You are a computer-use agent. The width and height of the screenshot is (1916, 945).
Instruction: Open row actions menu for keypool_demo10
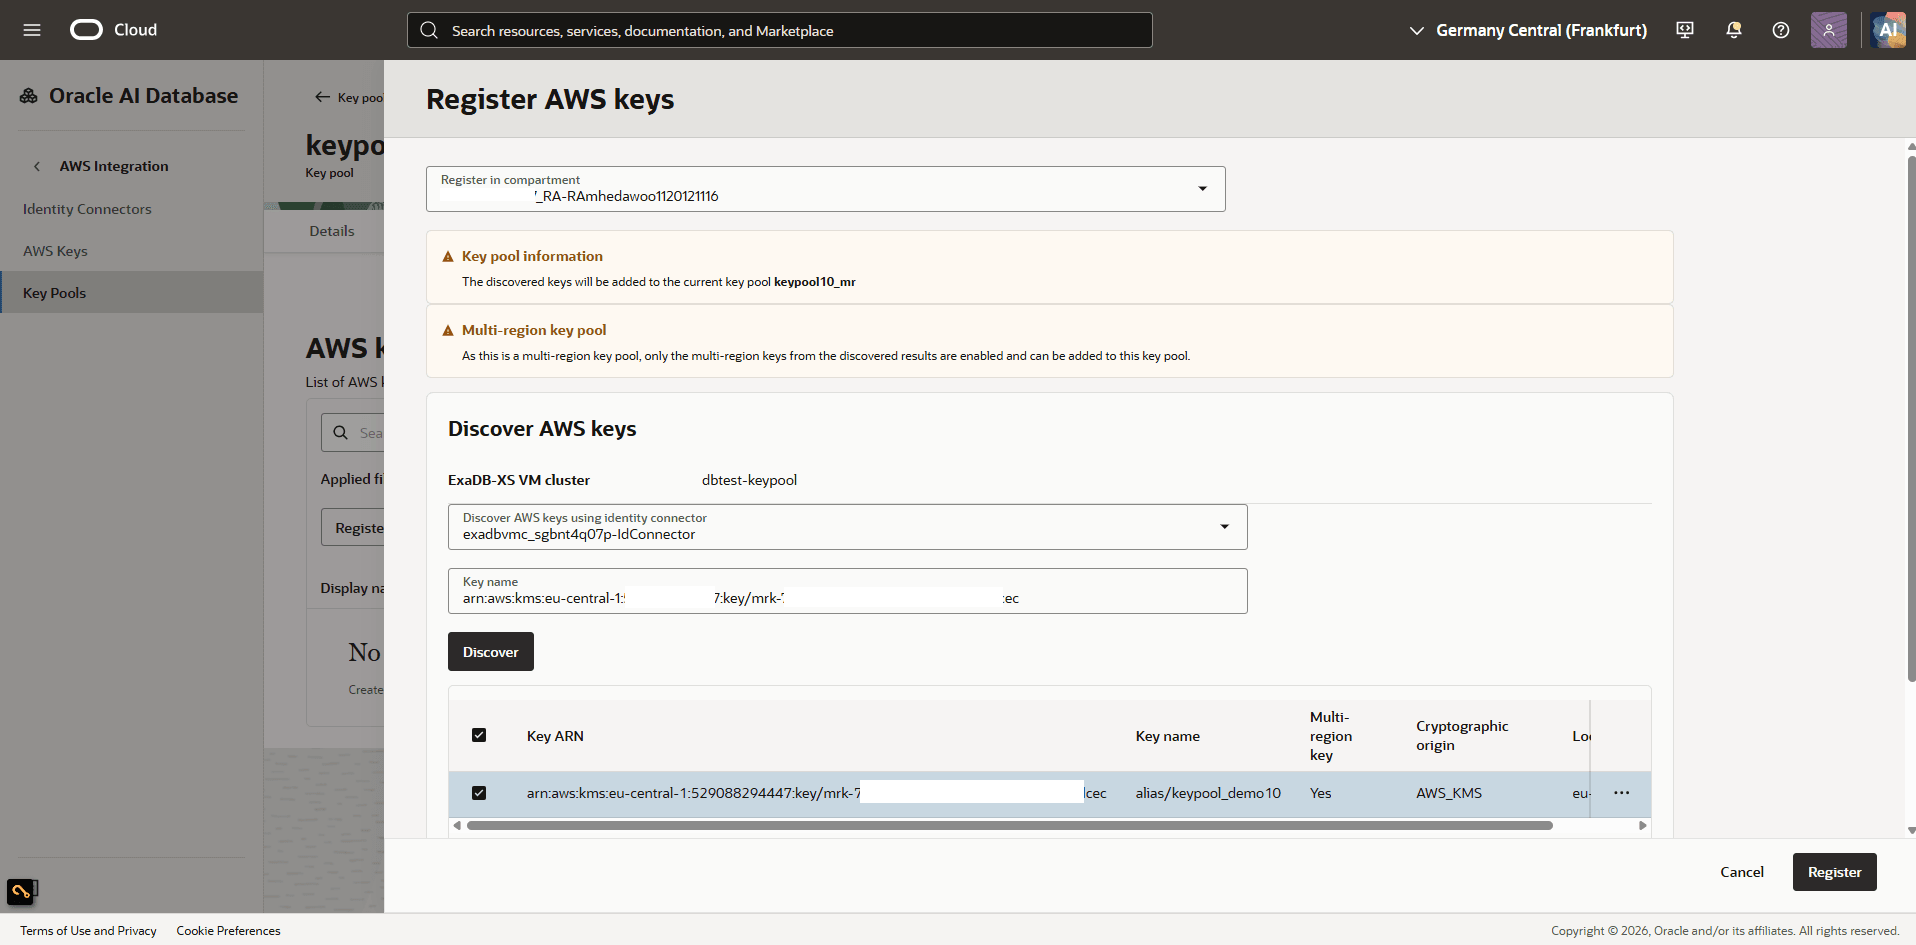1621,793
